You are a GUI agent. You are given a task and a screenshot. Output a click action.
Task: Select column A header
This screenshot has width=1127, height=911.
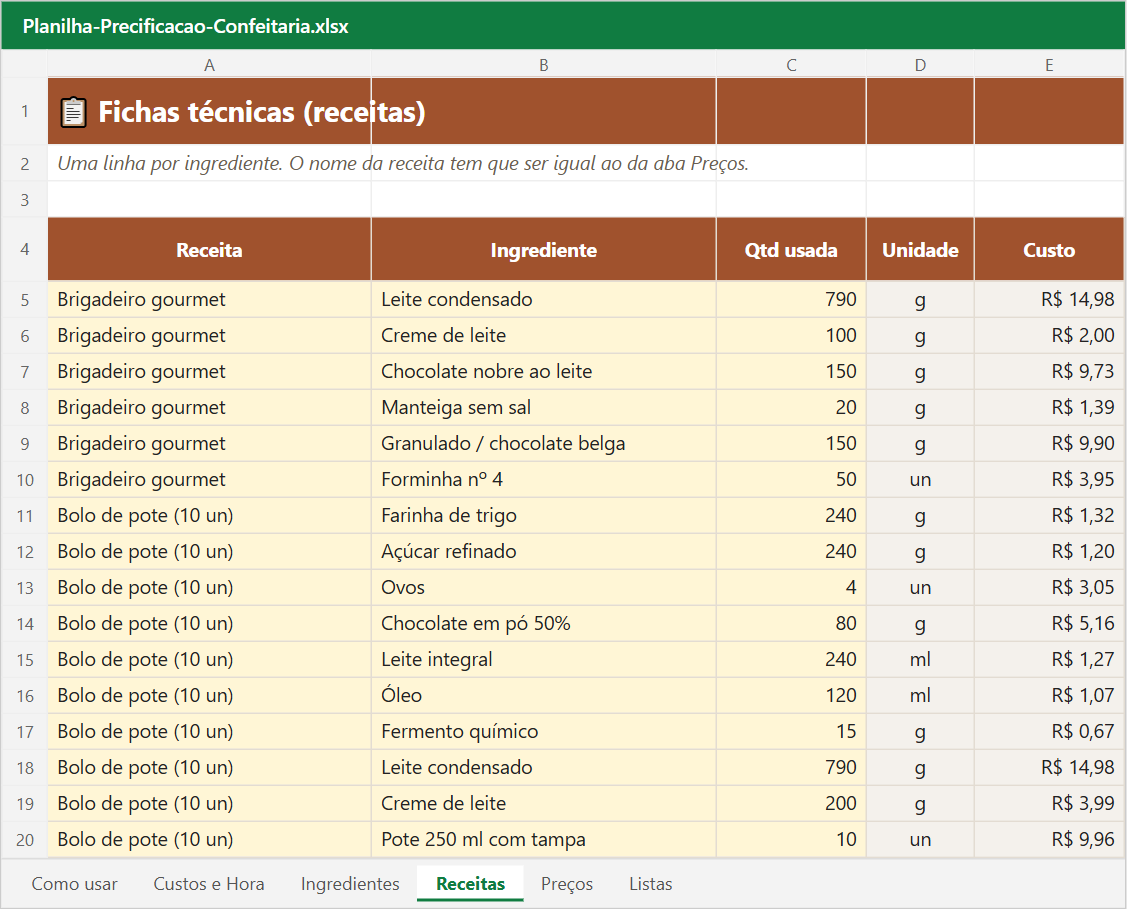click(209, 65)
